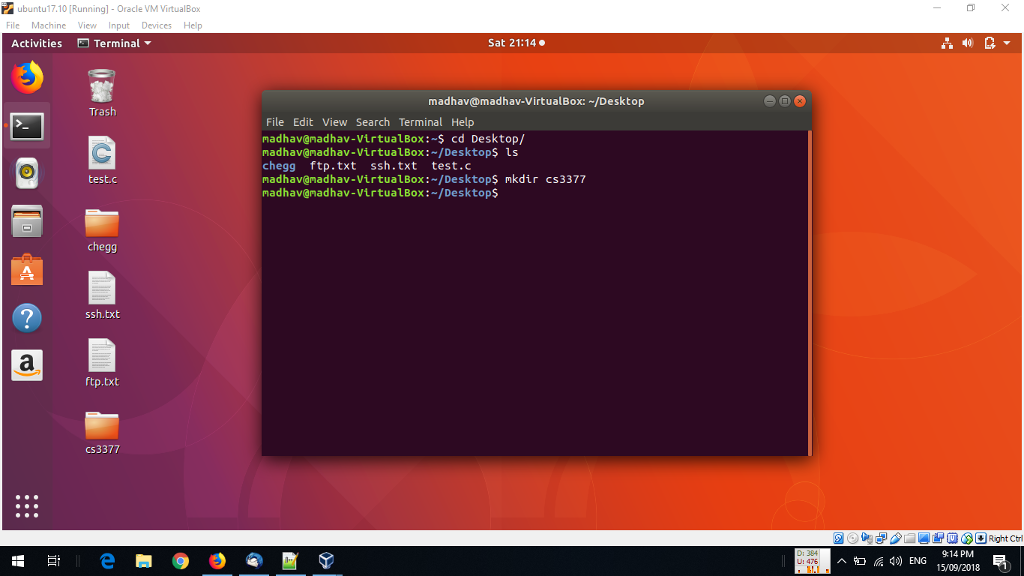Open the Help question-mark icon in the dock
The image size is (1024, 576).
[x=27, y=318]
